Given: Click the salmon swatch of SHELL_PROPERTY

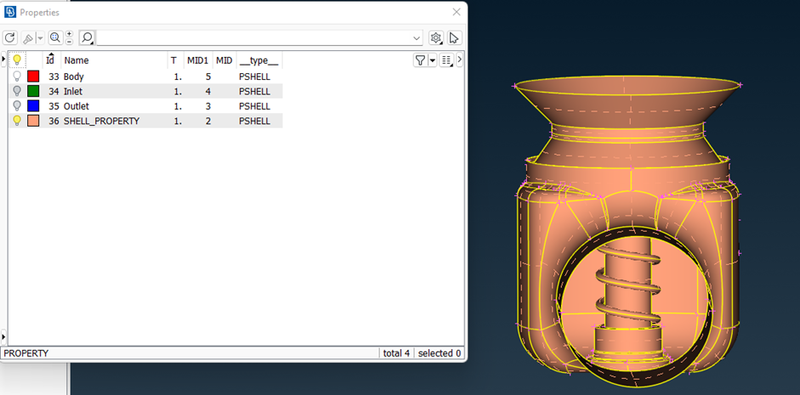Looking at the screenshot, I should (33, 121).
